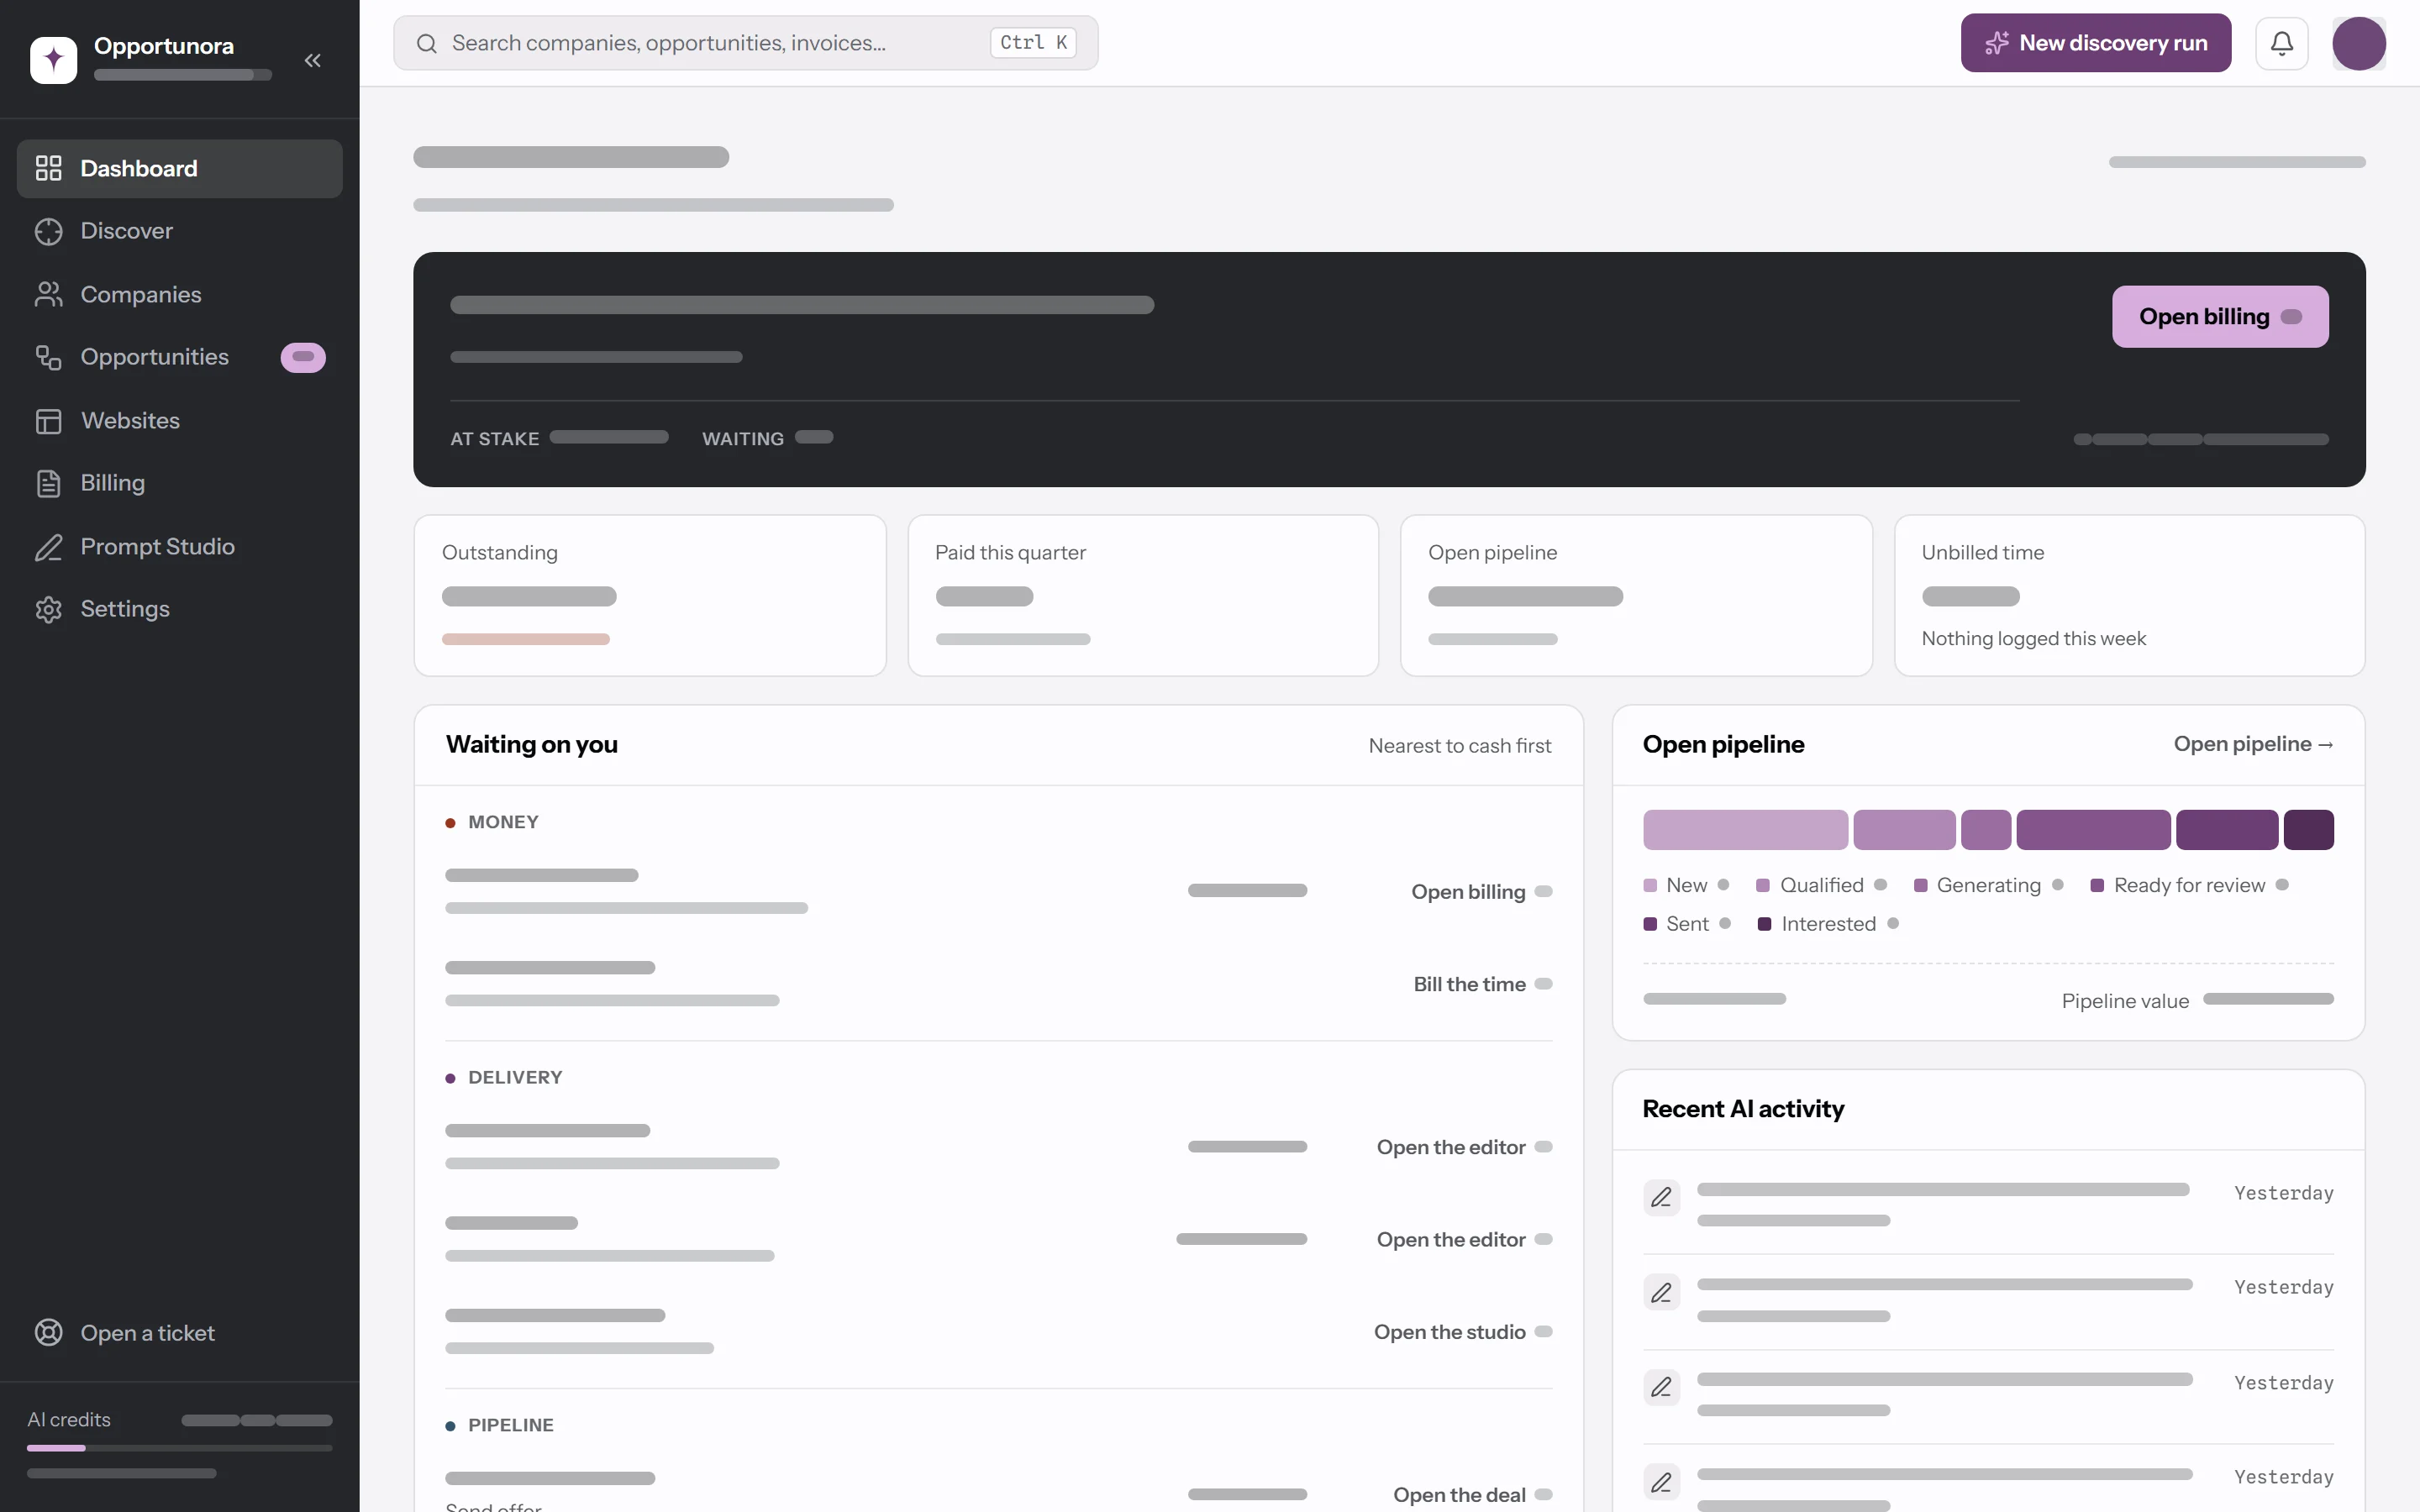Click the search magnifier icon
Screen dimensions: 2420x1512
coord(427,43)
